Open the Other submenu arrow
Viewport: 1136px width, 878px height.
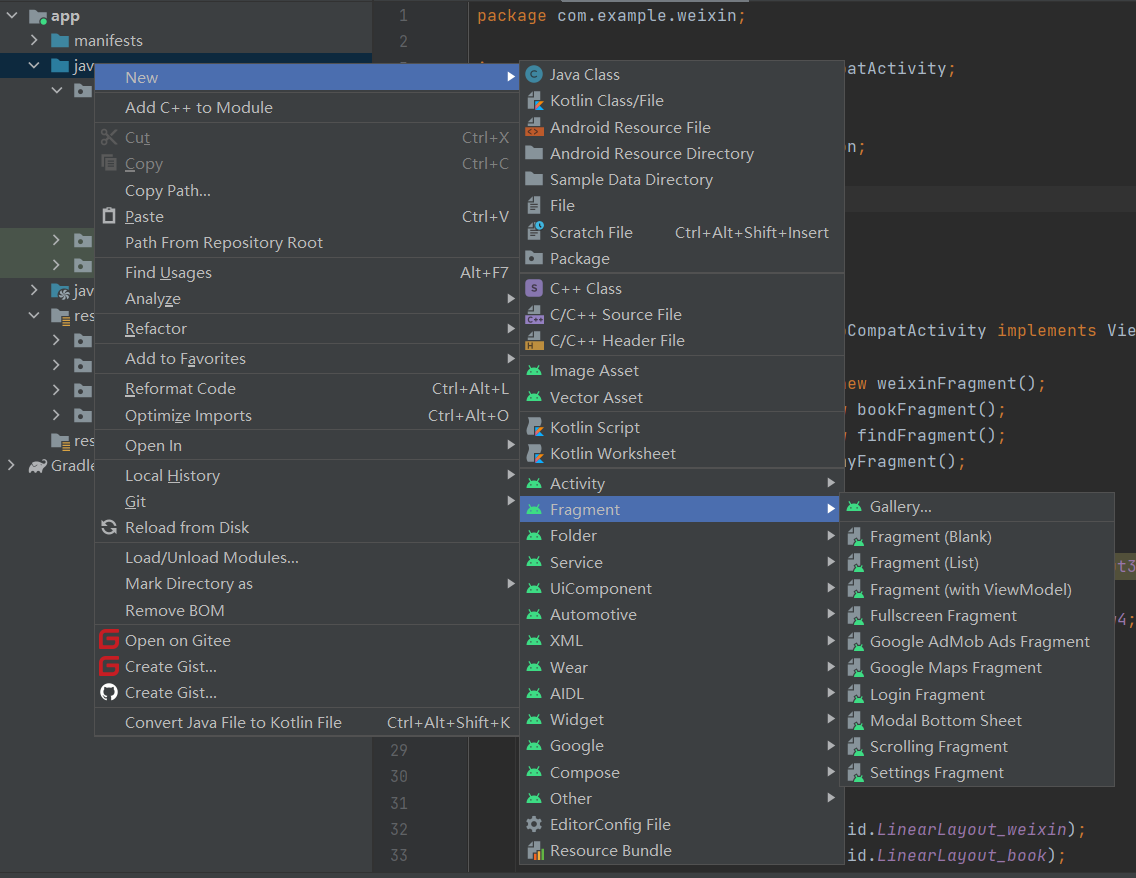click(x=830, y=798)
